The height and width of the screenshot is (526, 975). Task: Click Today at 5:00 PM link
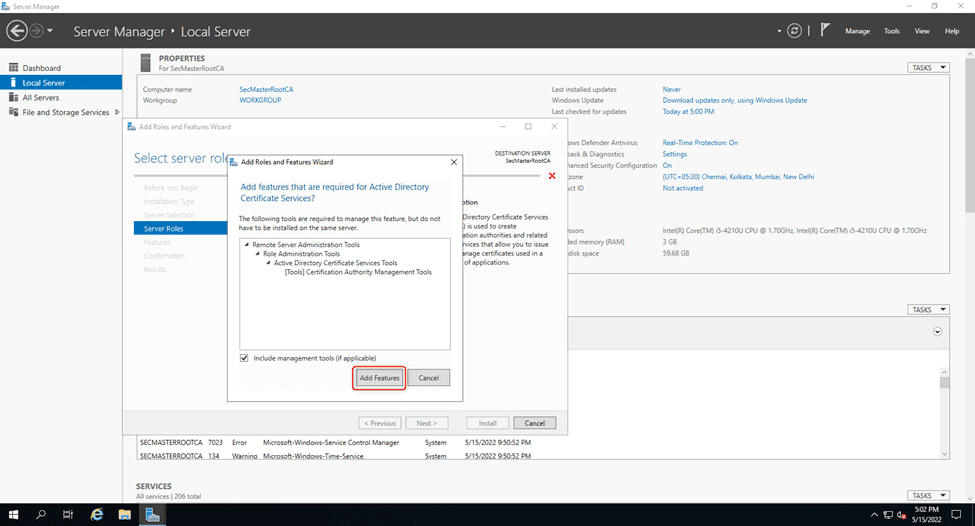tap(688, 112)
